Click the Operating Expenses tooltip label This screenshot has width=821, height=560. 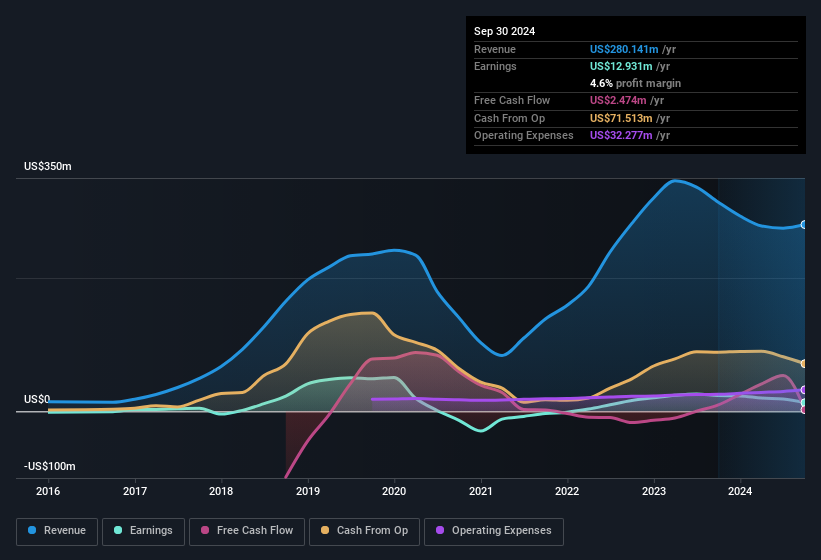coord(524,136)
